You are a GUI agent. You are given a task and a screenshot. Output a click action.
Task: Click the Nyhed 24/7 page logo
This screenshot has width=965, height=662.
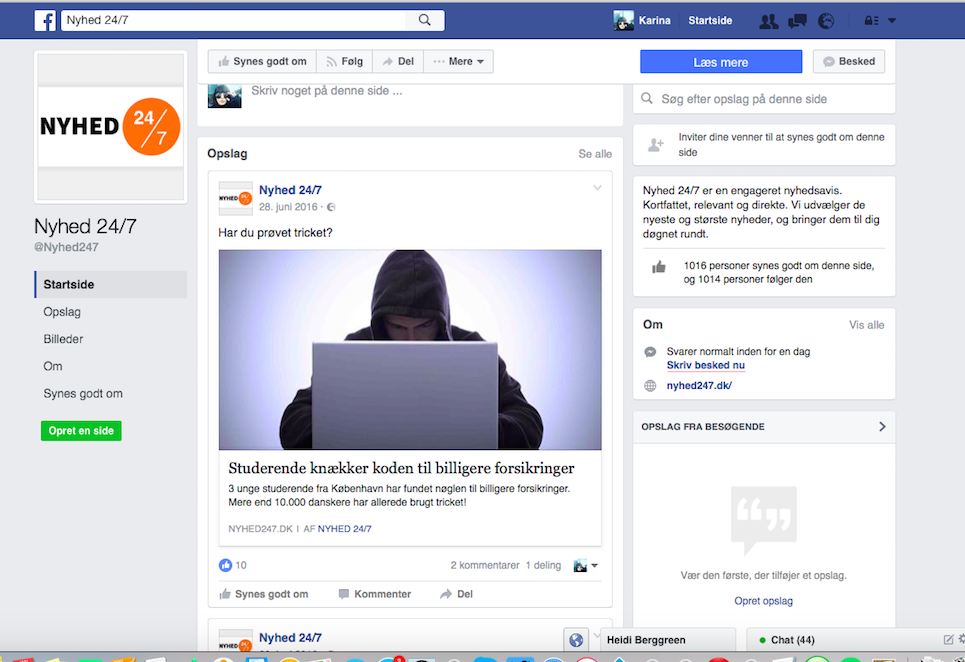click(111, 127)
